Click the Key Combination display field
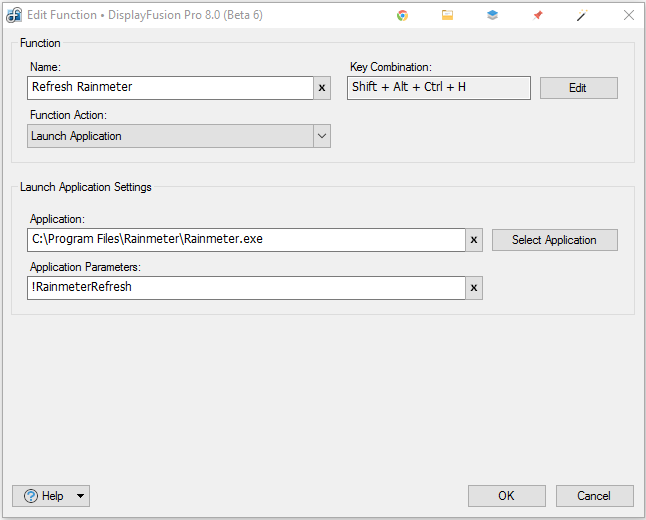The width and height of the screenshot is (646, 520). pyautogui.click(x=438, y=88)
